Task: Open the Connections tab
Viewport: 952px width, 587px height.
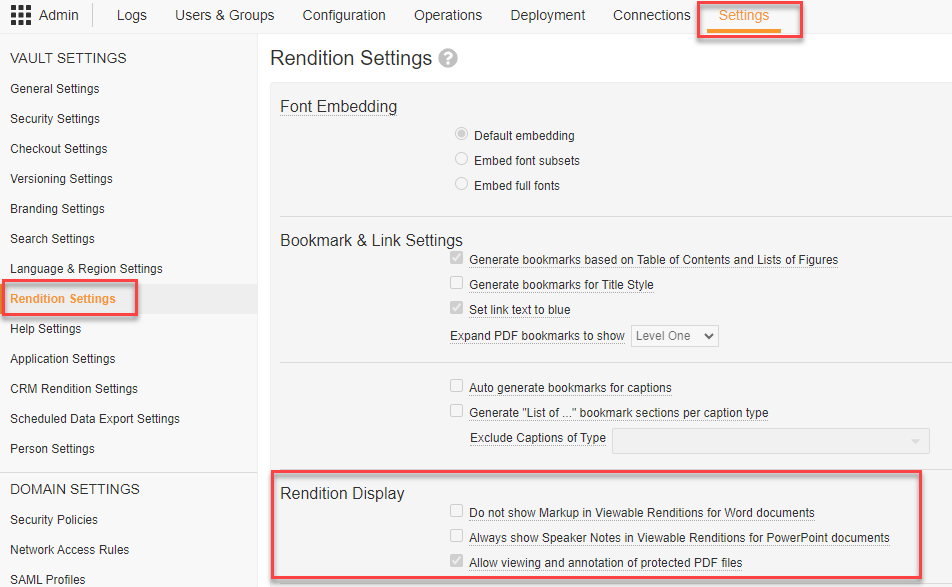Action: point(651,16)
